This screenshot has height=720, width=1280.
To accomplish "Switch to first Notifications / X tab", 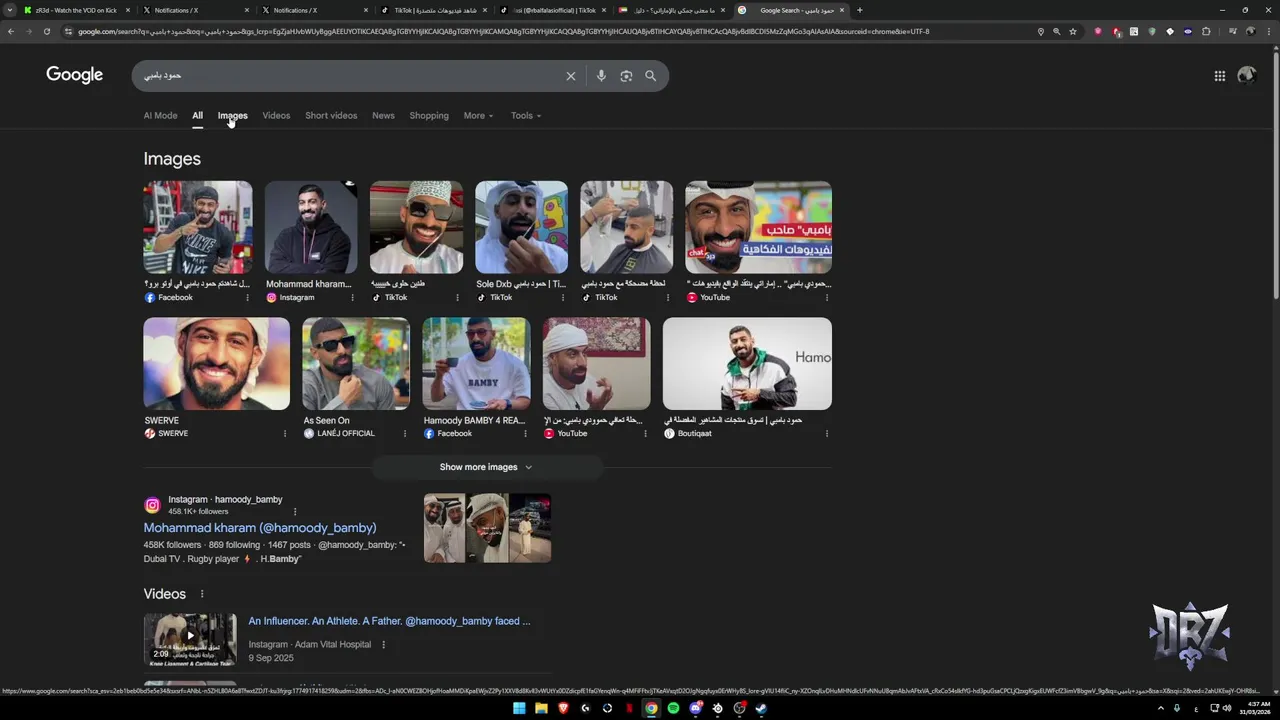I will click(194, 10).
